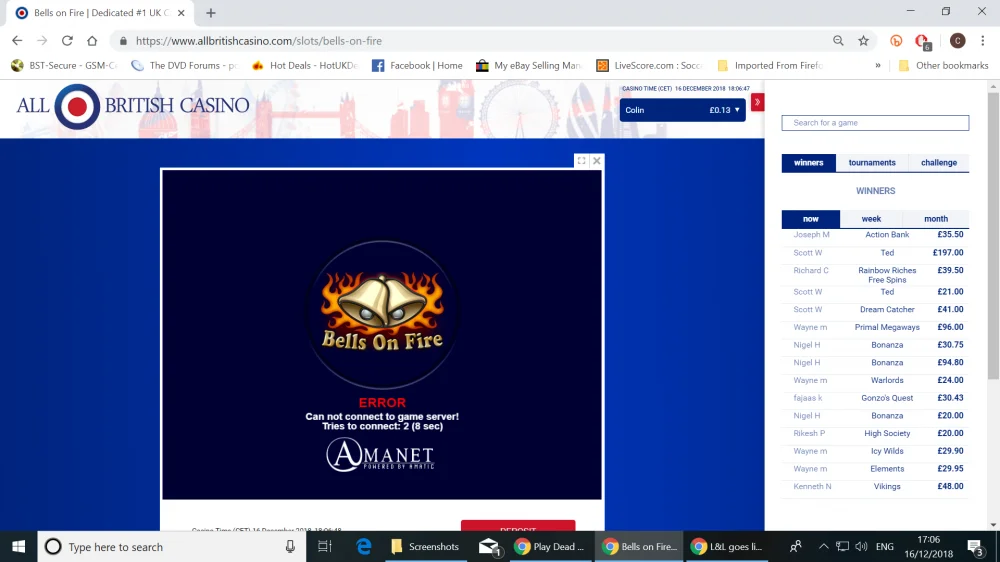Switch to L&L goes li... Chrome window
The width and height of the screenshot is (1000, 562).
[727, 547]
